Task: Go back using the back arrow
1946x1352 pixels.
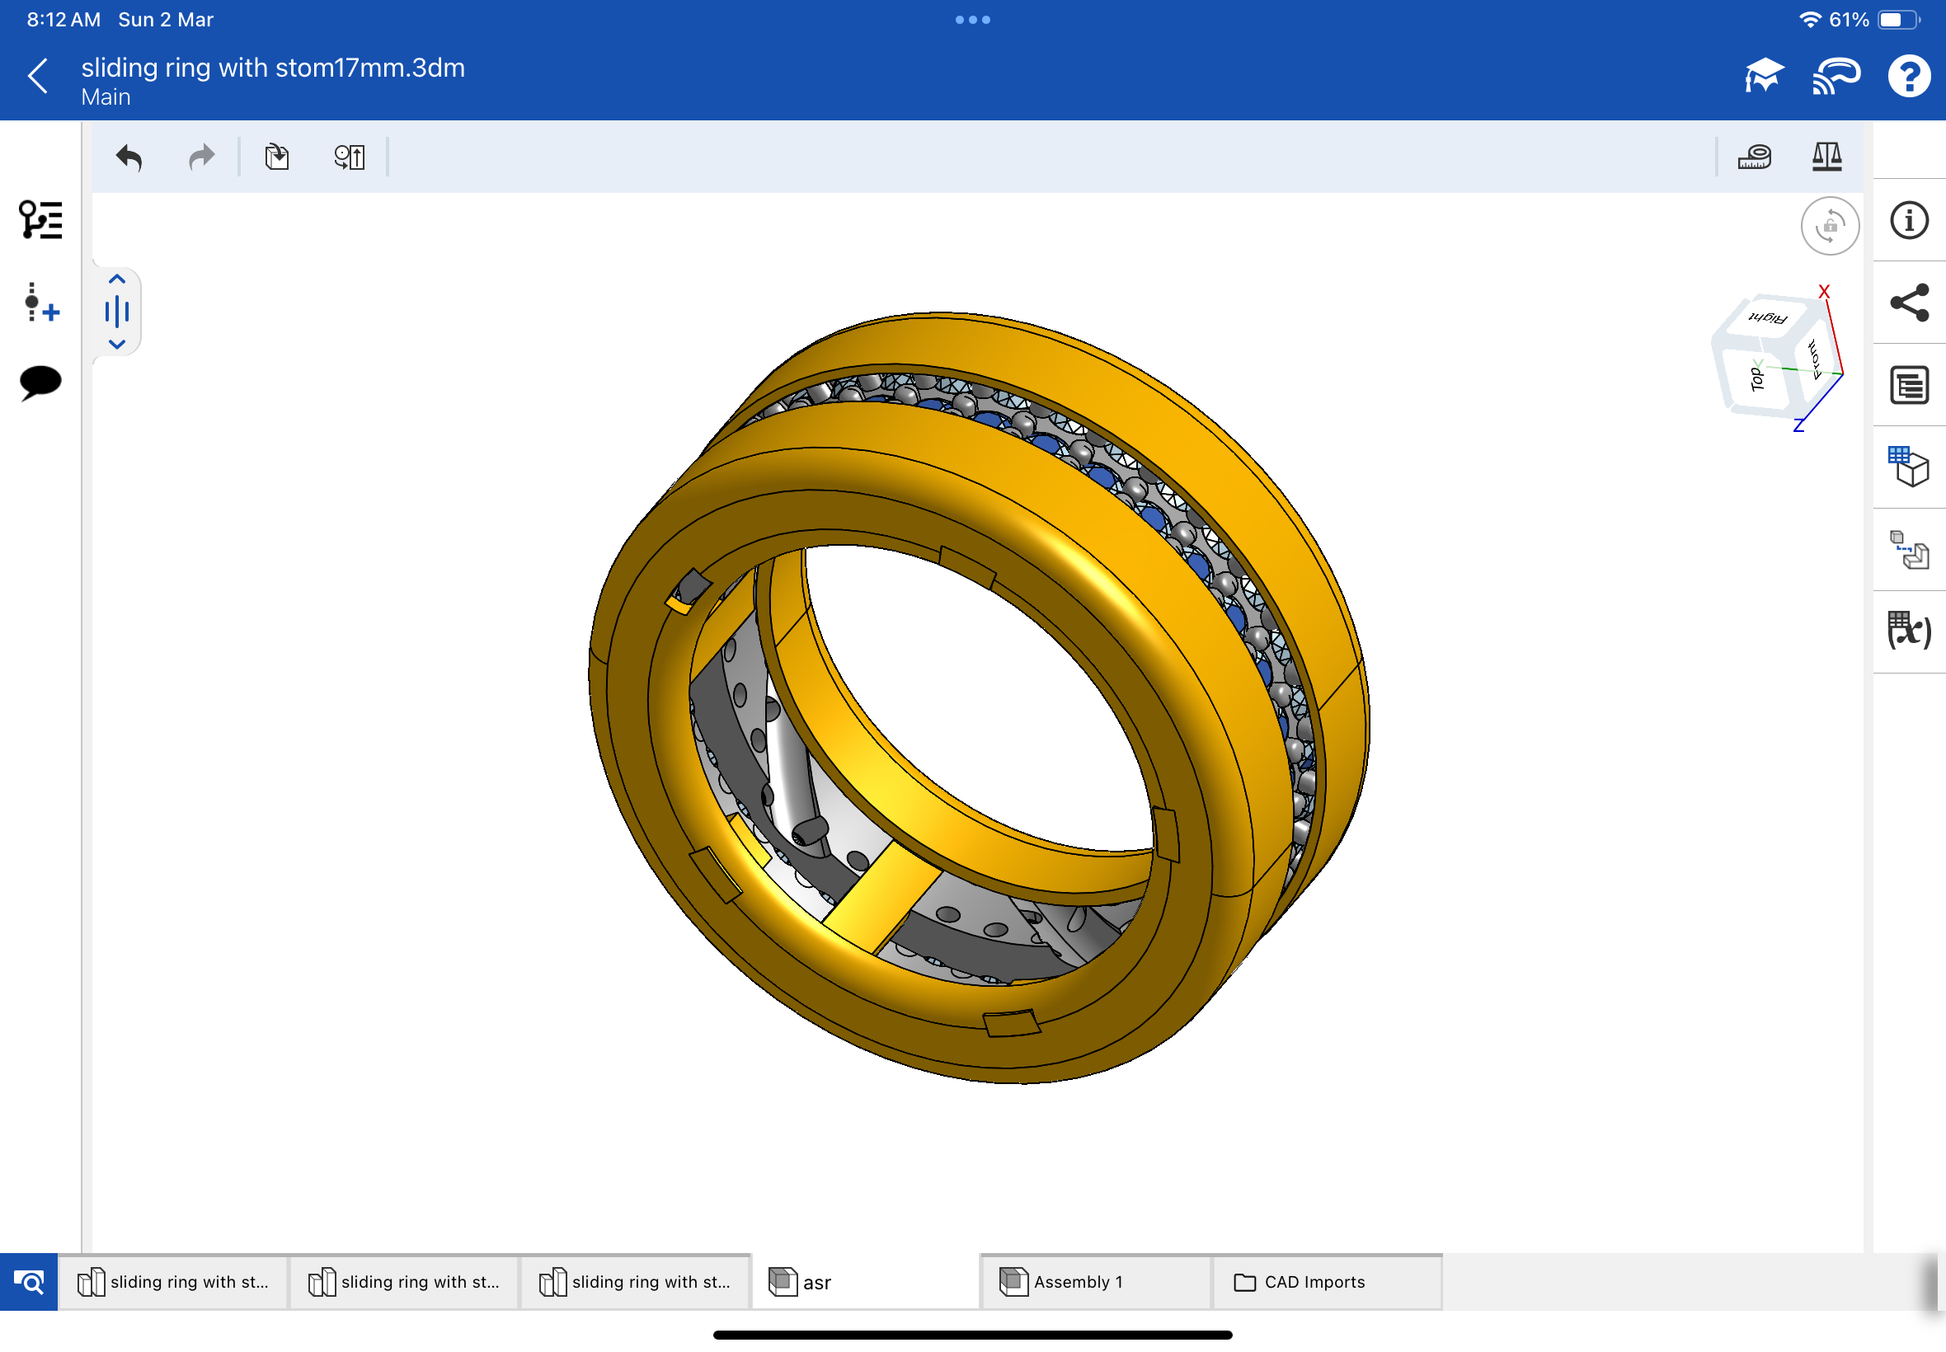Action: (38, 76)
